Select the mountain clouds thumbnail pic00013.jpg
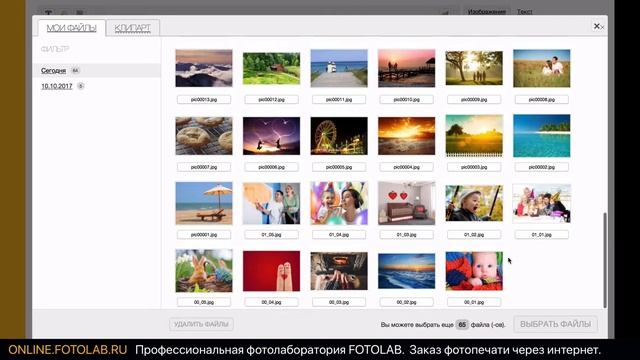 (204, 68)
